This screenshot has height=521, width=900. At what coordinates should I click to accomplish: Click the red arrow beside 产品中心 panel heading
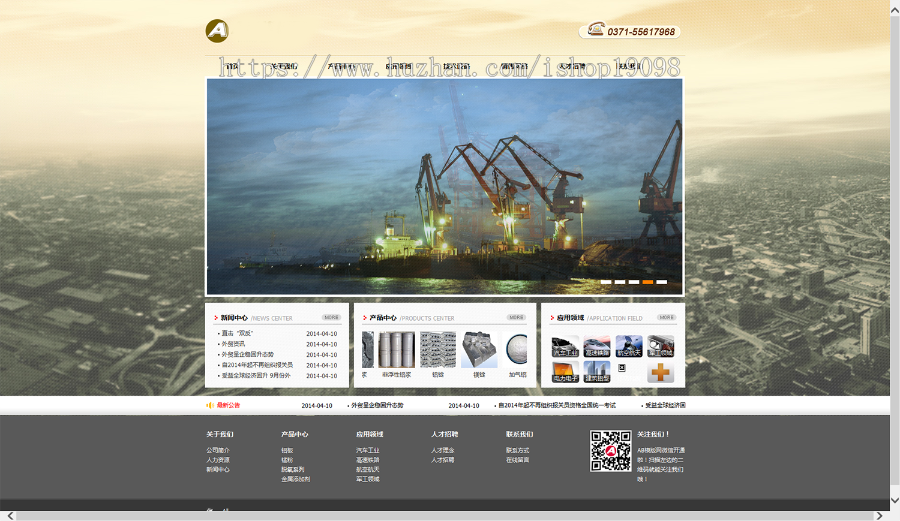pos(364,318)
